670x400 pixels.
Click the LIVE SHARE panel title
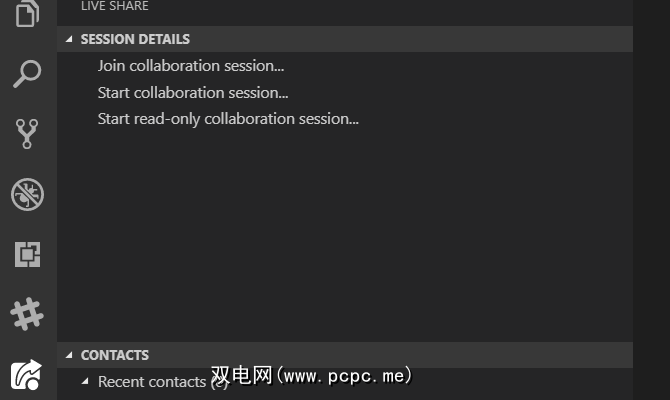coord(115,6)
